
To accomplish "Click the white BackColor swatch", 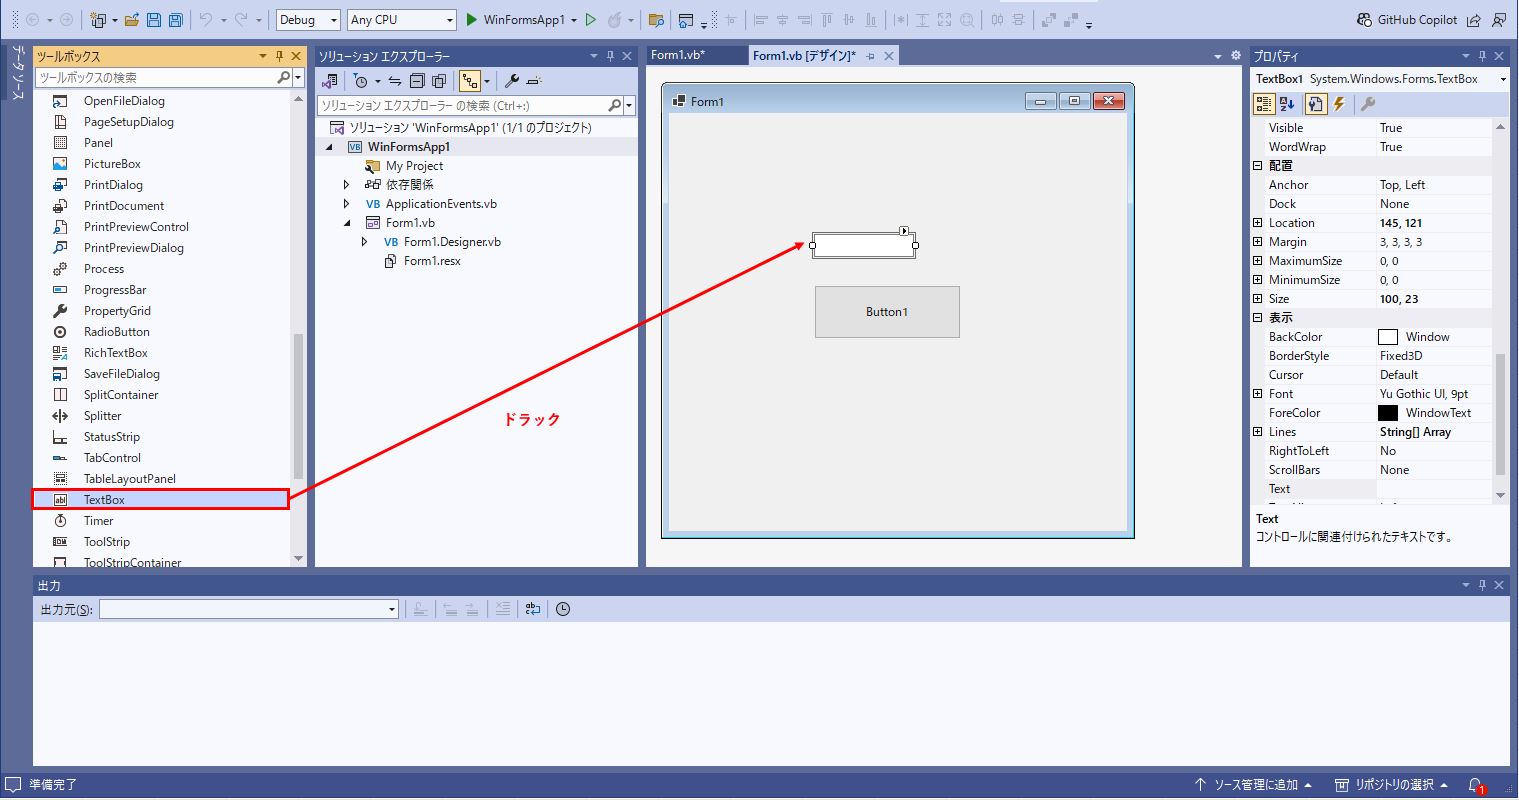I will pyautogui.click(x=1388, y=337).
